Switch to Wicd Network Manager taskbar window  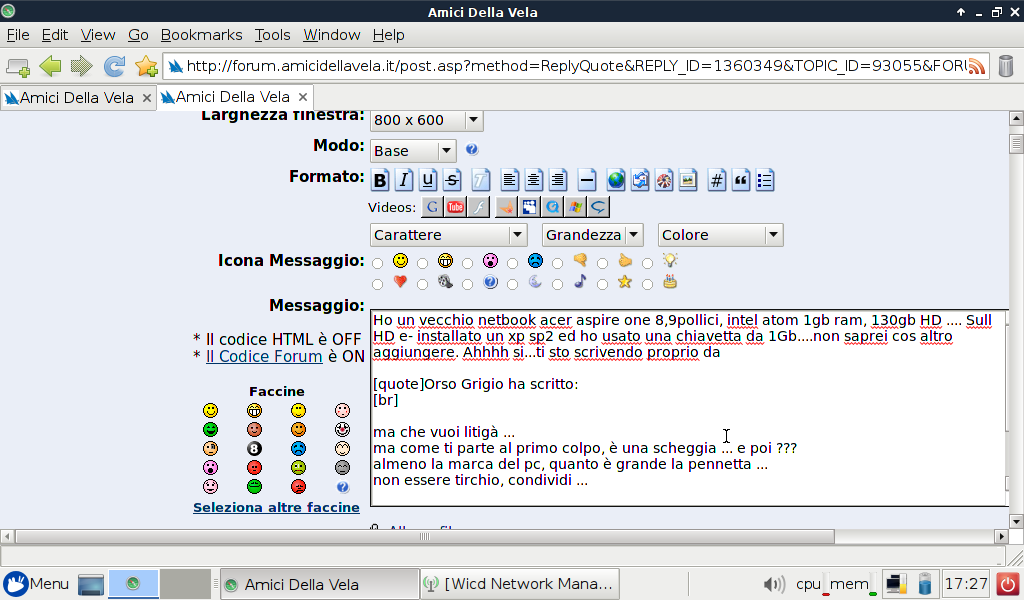click(x=519, y=584)
